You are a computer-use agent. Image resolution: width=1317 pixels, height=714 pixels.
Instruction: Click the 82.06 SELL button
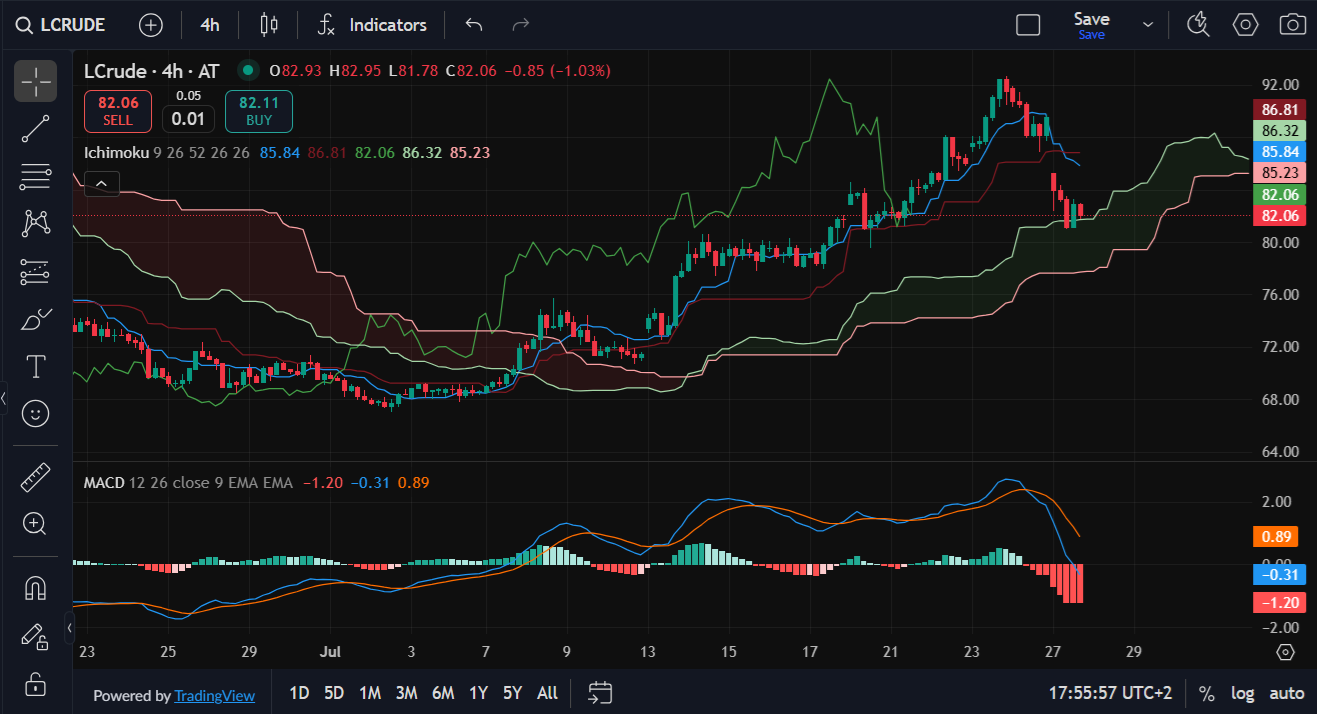point(118,111)
